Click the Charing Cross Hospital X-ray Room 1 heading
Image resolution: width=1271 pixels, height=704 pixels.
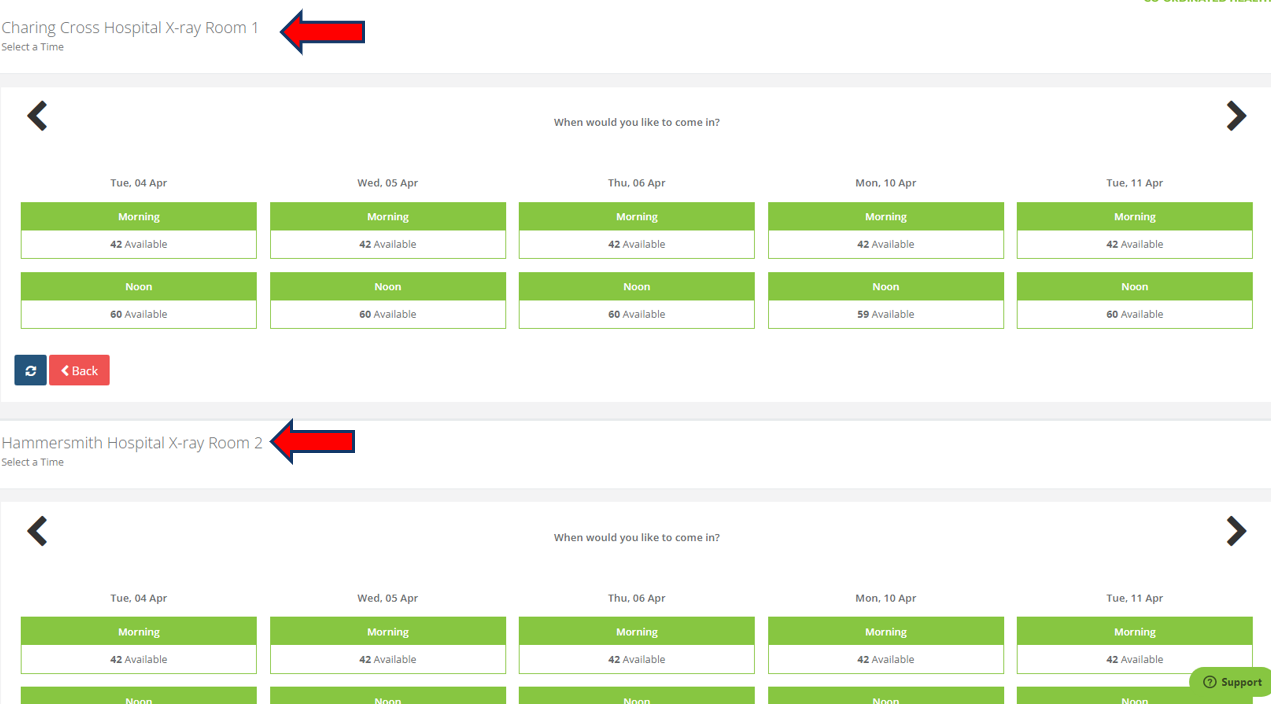(130, 28)
